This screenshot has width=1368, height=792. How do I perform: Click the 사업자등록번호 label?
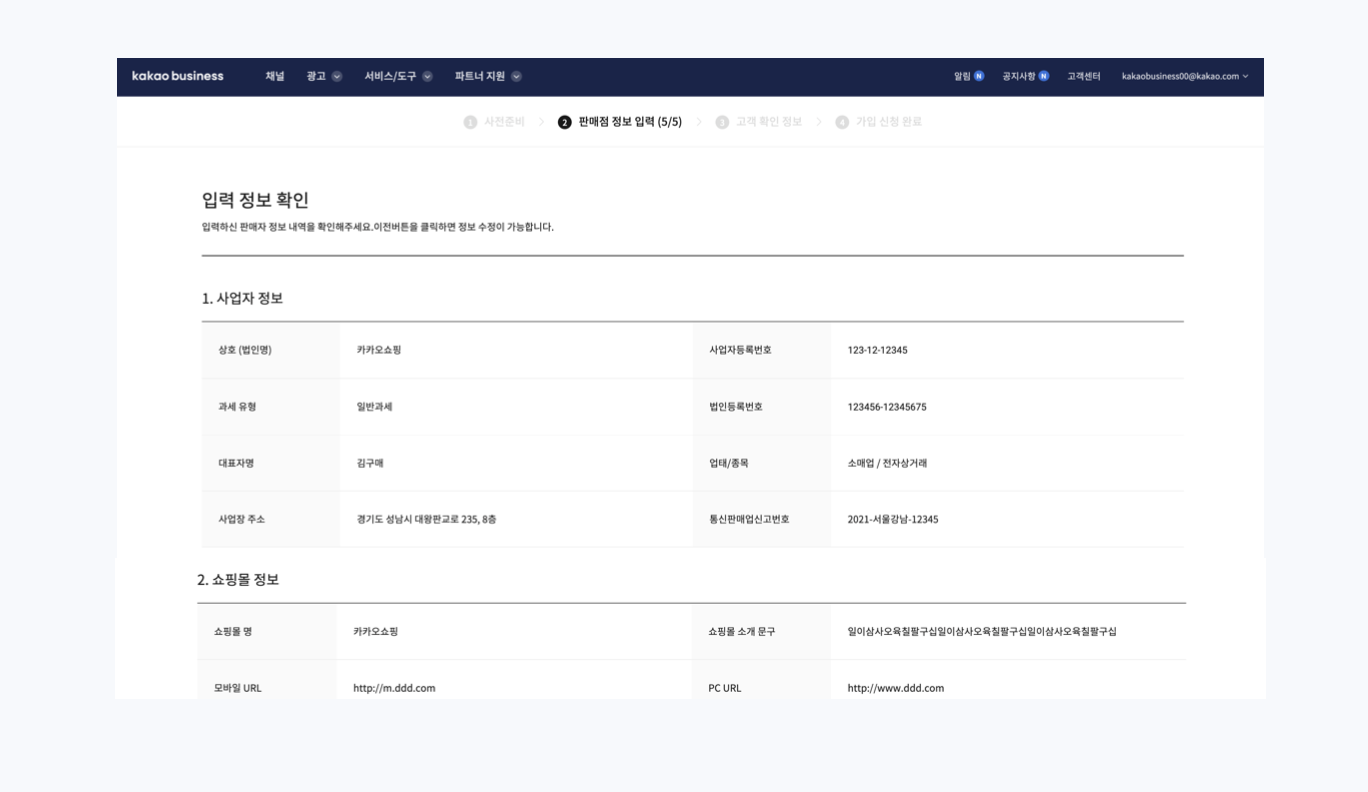tap(740, 350)
